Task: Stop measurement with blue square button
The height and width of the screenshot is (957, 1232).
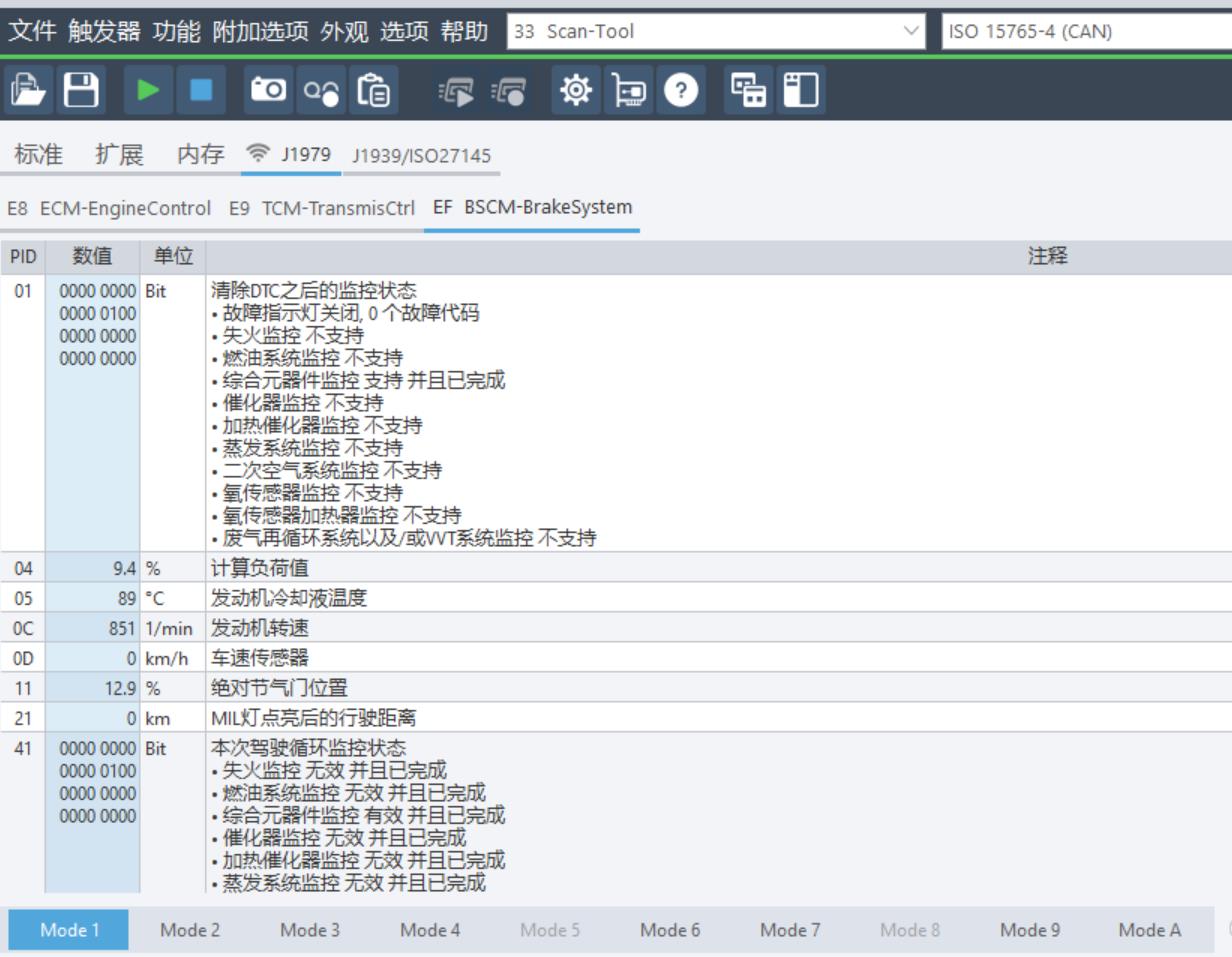Action: [201, 91]
